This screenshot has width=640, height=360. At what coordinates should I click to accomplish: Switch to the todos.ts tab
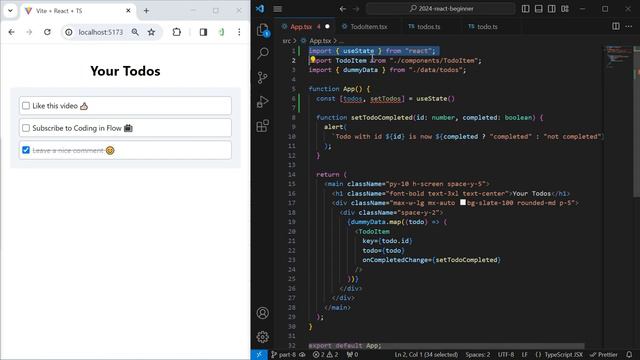pyautogui.click(x=428, y=27)
